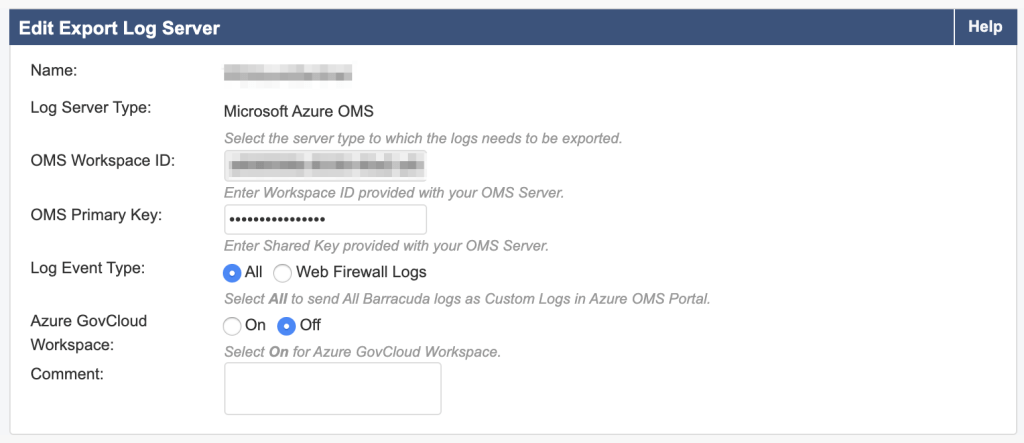This screenshot has width=1024, height=443.
Task: Click the OMS Primary Key: label
Action: [96, 215]
